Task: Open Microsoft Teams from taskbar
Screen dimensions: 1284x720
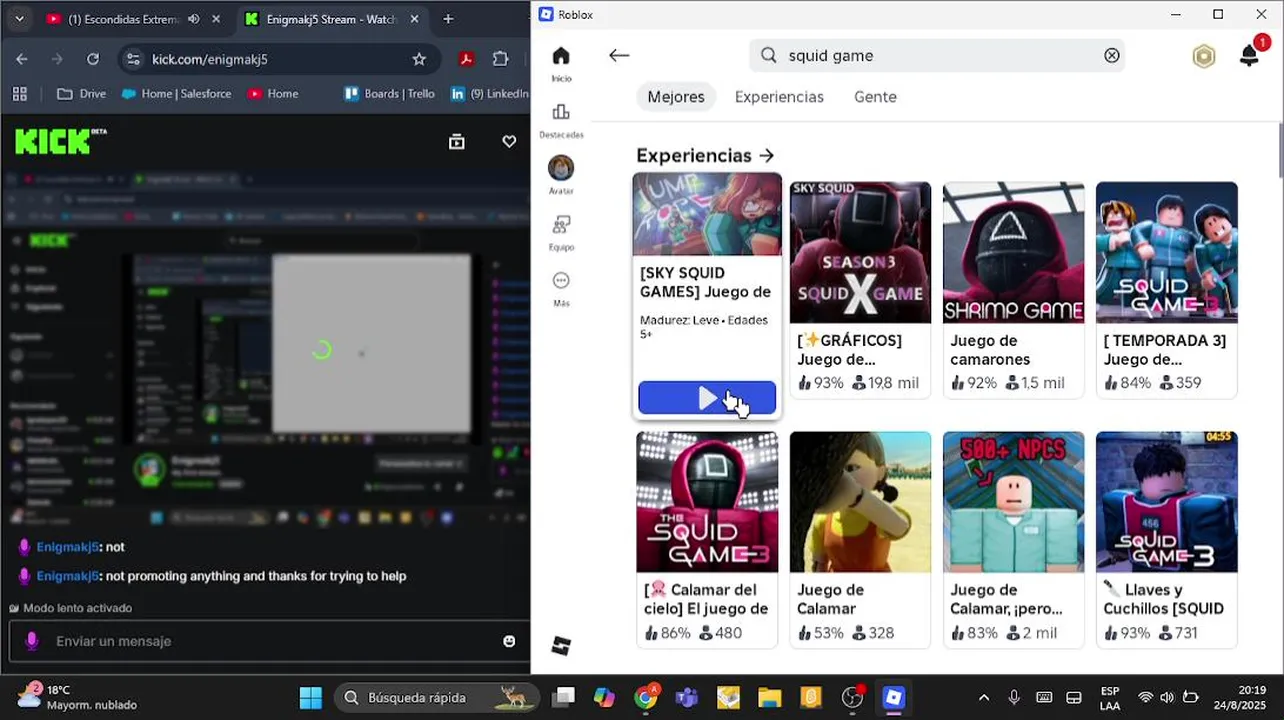Action: (x=687, y=697)
